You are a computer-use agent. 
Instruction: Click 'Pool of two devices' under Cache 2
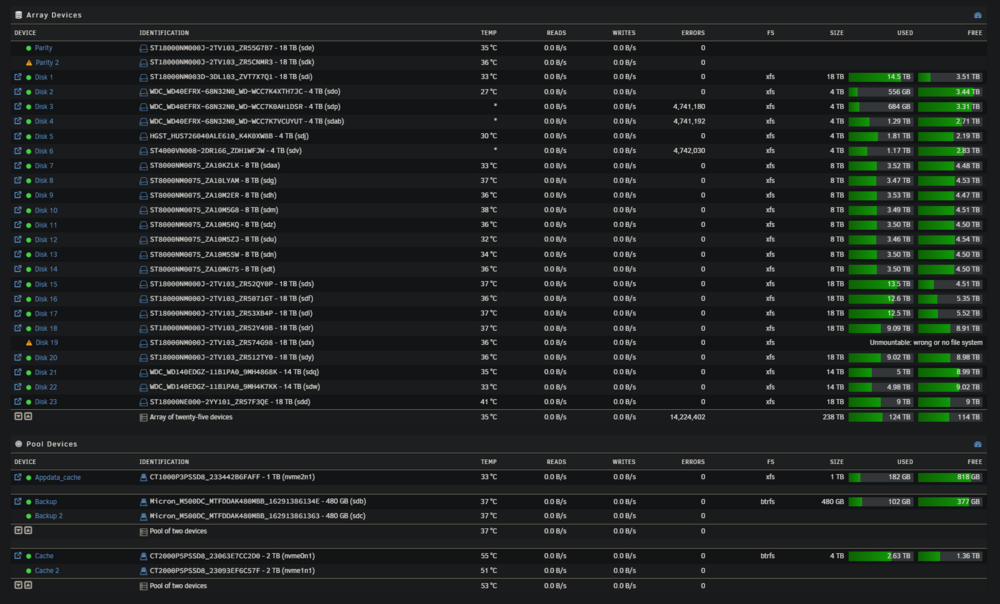[178, 586]
